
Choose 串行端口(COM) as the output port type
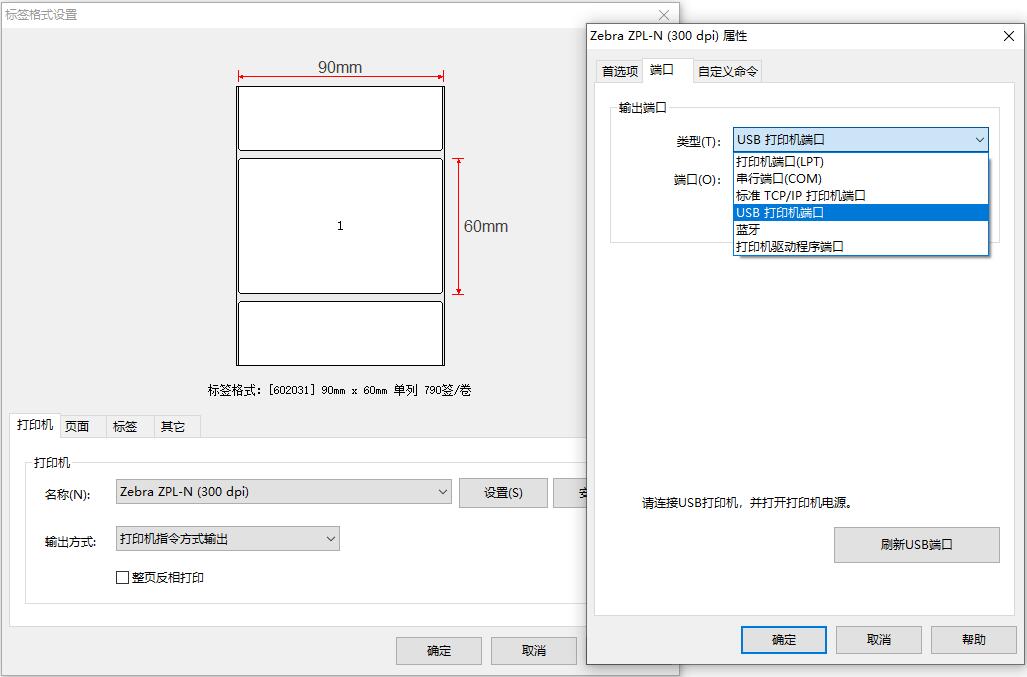click(x=775, y=178)
